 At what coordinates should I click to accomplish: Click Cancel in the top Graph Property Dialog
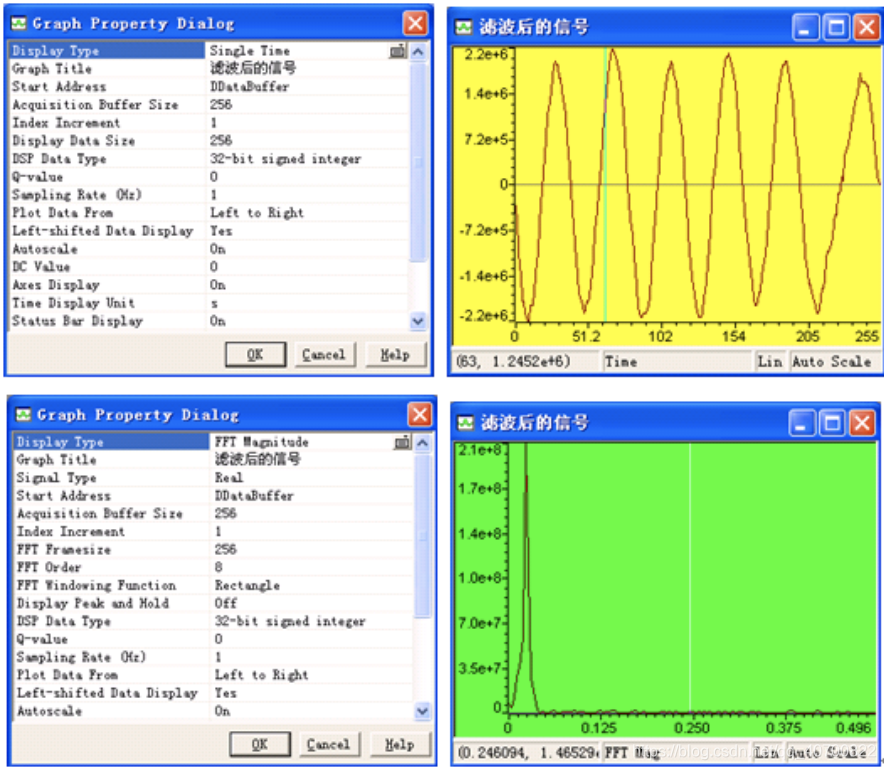(x=324, y=354)
